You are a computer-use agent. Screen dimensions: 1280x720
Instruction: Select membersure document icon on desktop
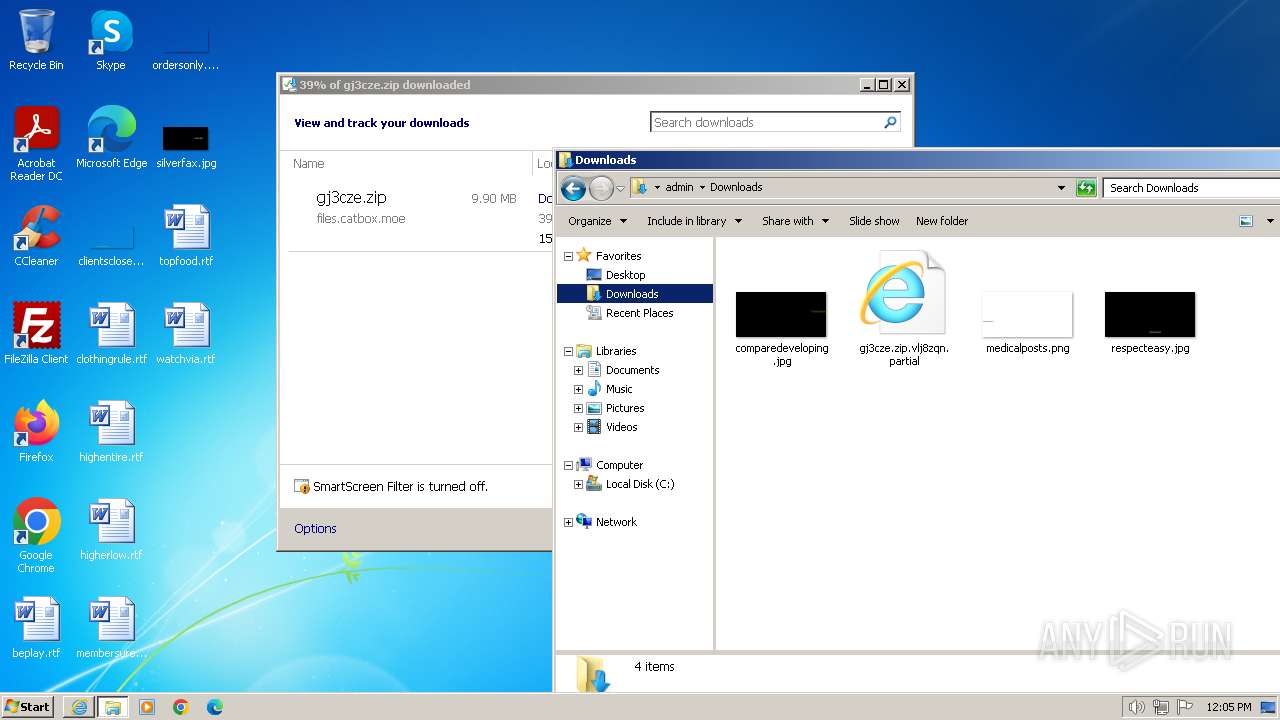(x=111, y=628)
